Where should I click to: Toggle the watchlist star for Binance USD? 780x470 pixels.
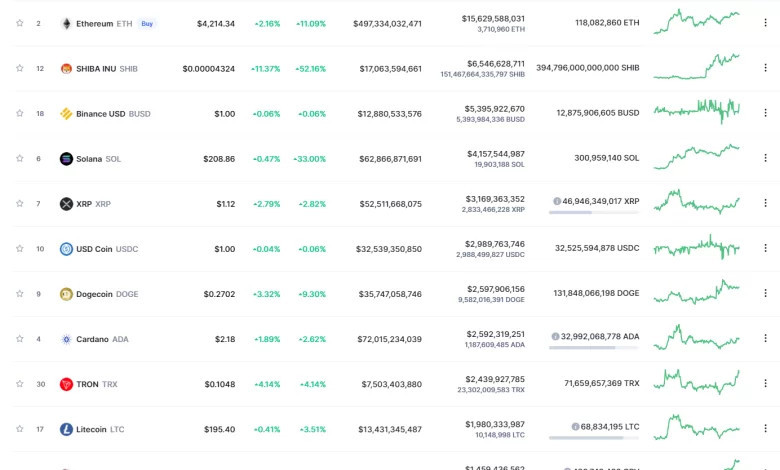click(x=19, y=114)
